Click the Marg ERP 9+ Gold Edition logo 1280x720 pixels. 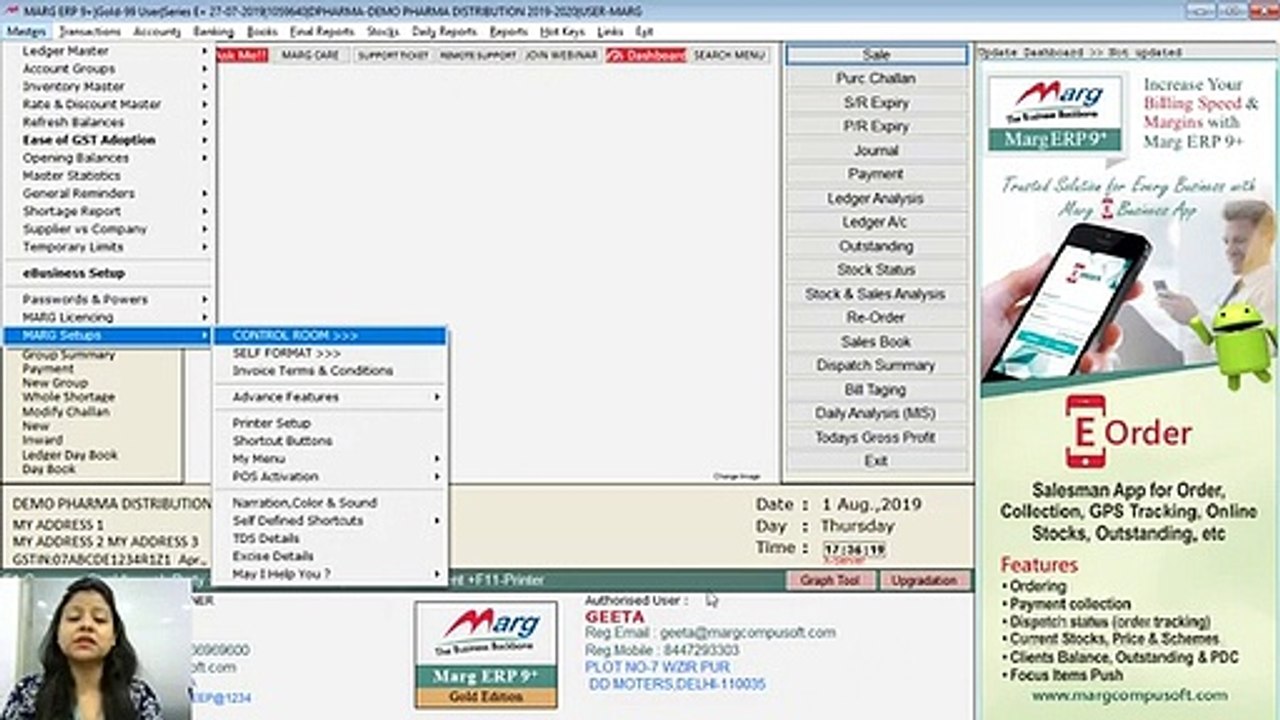click(486, 654)
